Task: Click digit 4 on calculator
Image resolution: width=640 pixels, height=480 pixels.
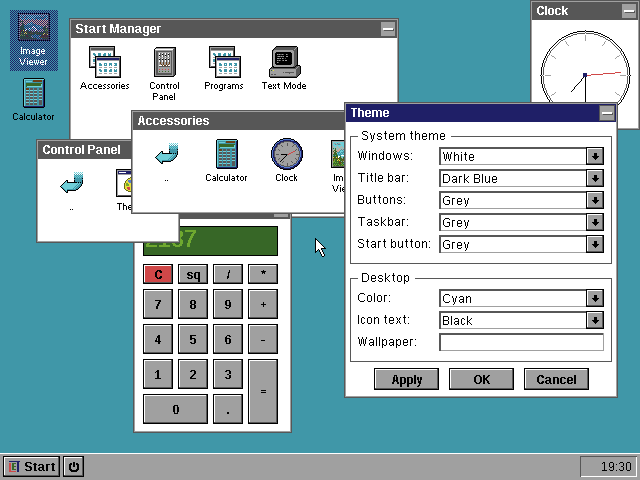Action: [158, 339]
